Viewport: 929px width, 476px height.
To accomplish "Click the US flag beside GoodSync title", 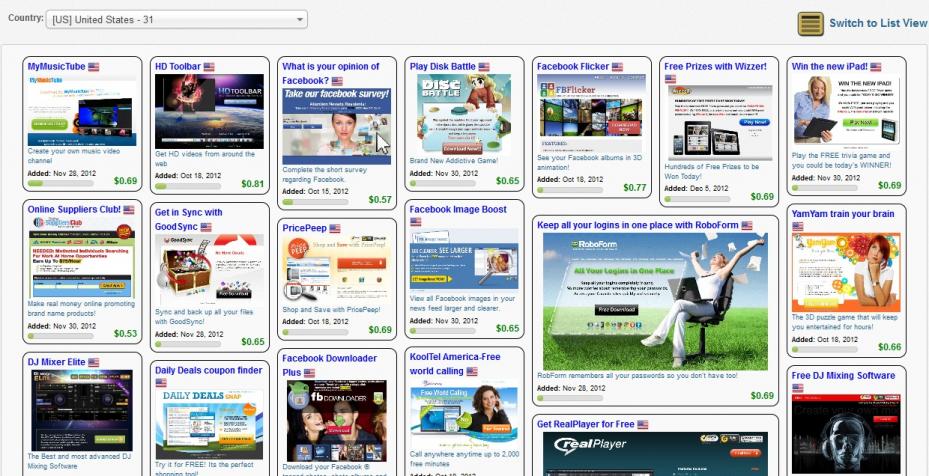I will tap(206, 227).
